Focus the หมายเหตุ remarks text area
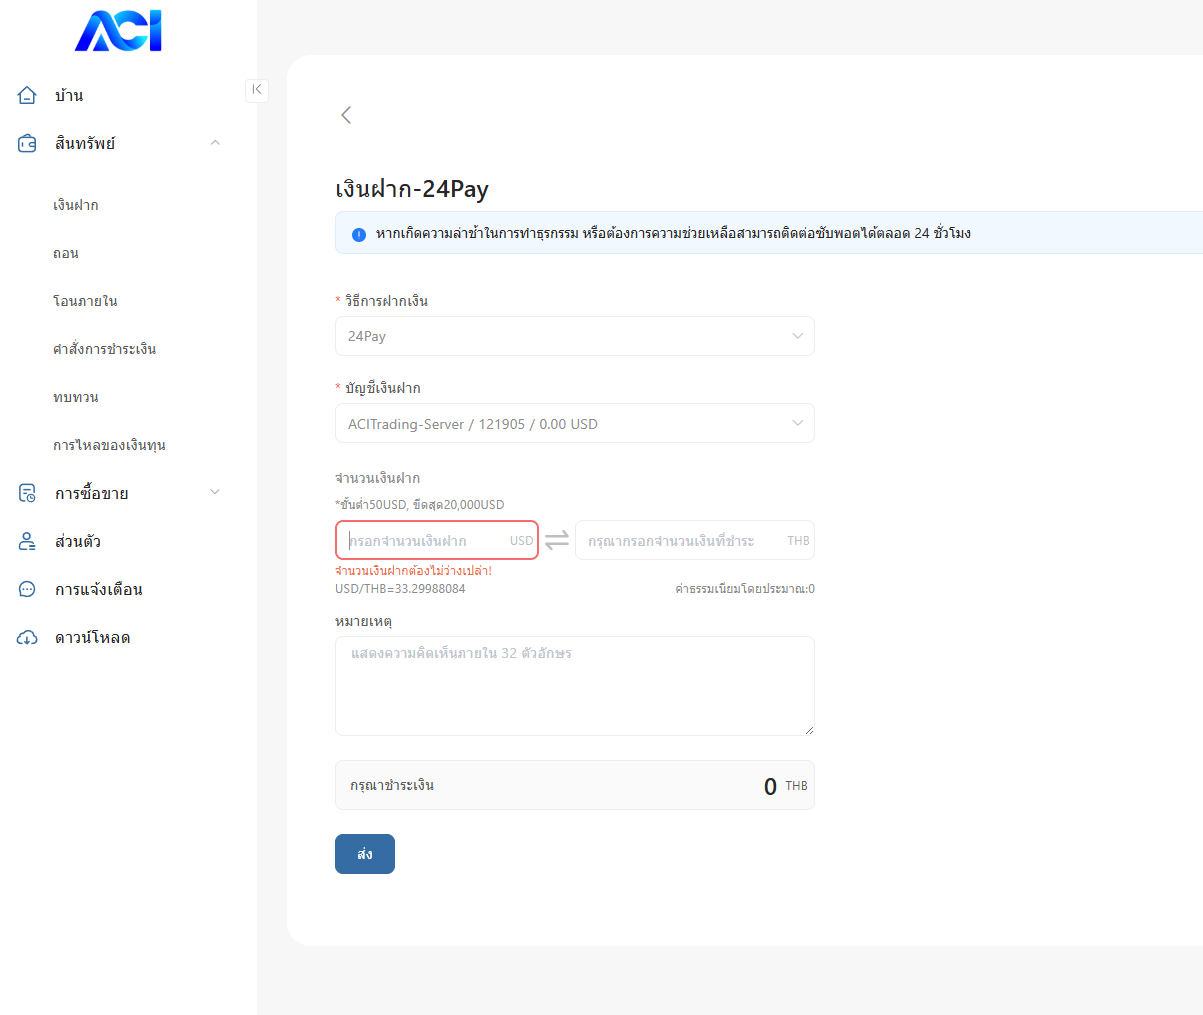The width and height of the screenshot is (1203, 1015). [x=575, y=686]
